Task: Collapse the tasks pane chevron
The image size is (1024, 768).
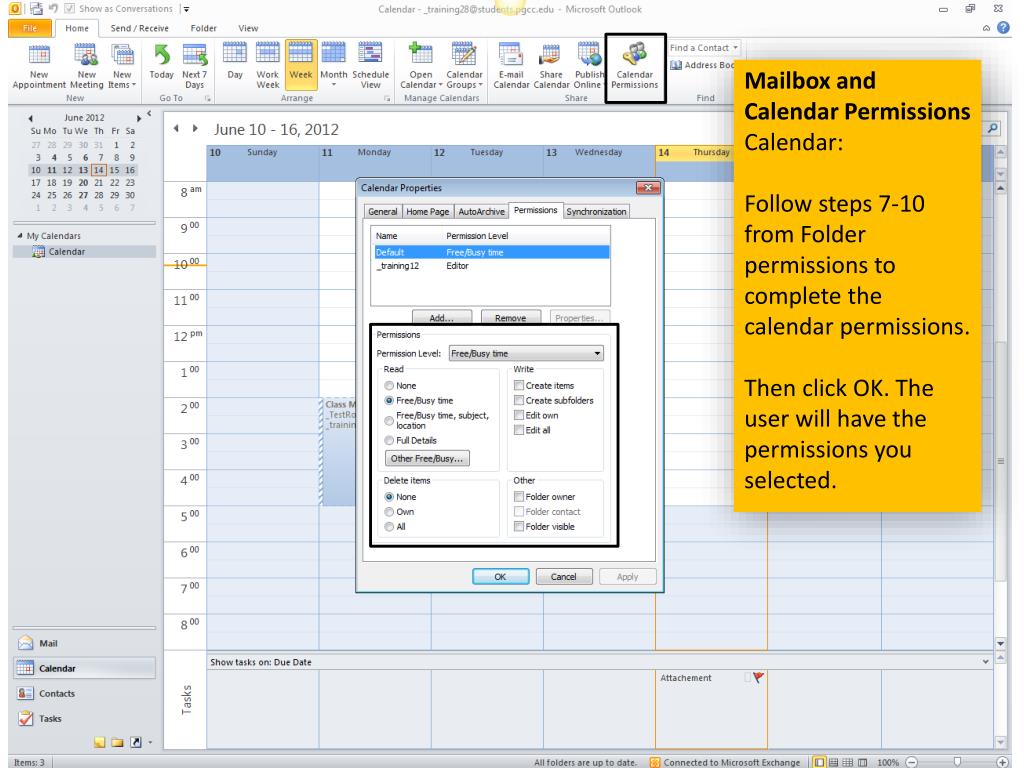Action: pos(985,662)
